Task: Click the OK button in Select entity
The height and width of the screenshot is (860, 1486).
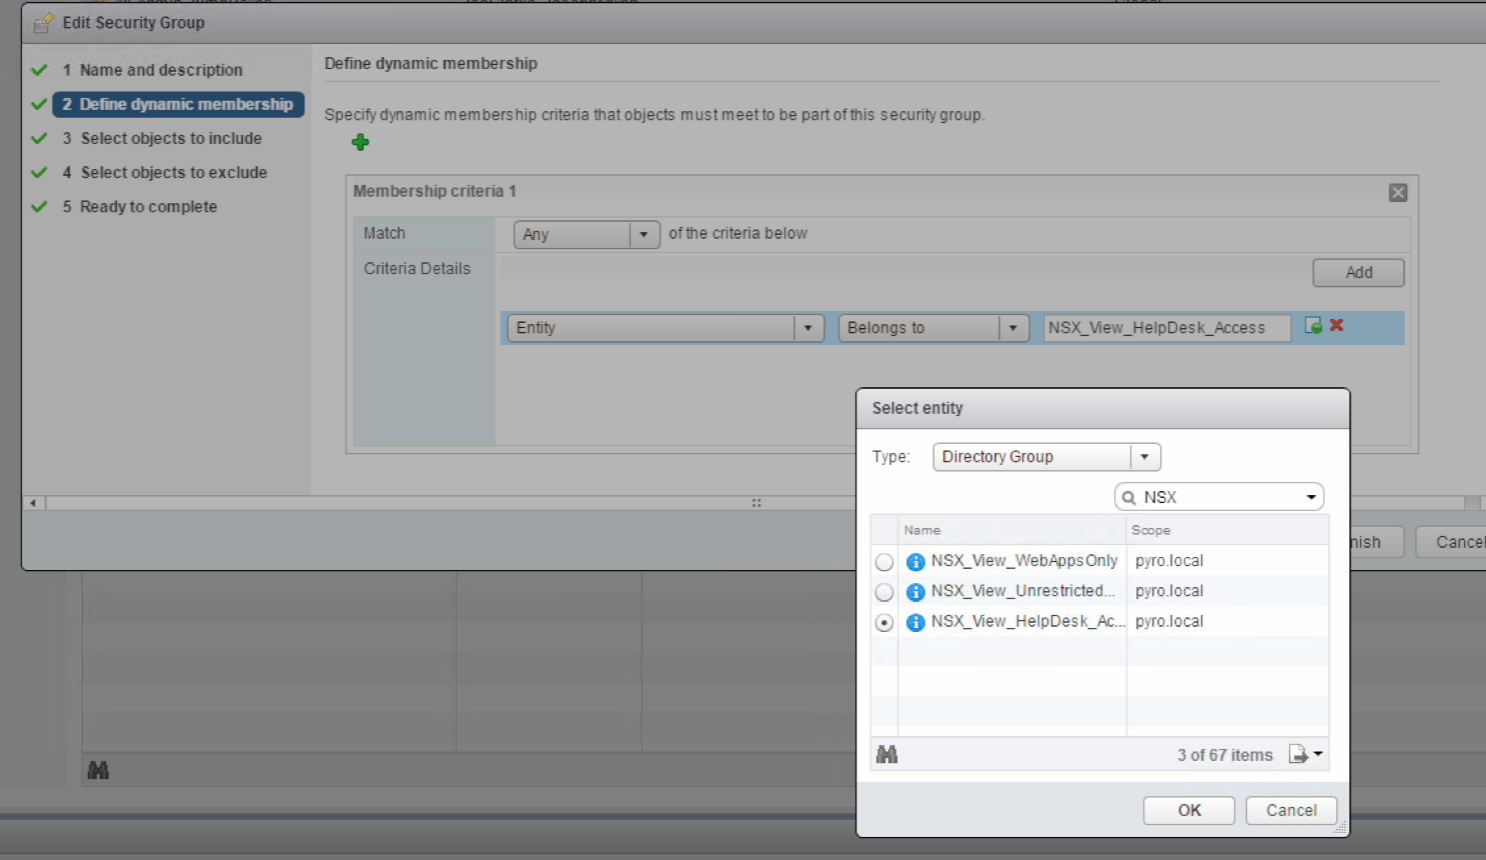Action: pyautogui.click(x=1188, y=810)
